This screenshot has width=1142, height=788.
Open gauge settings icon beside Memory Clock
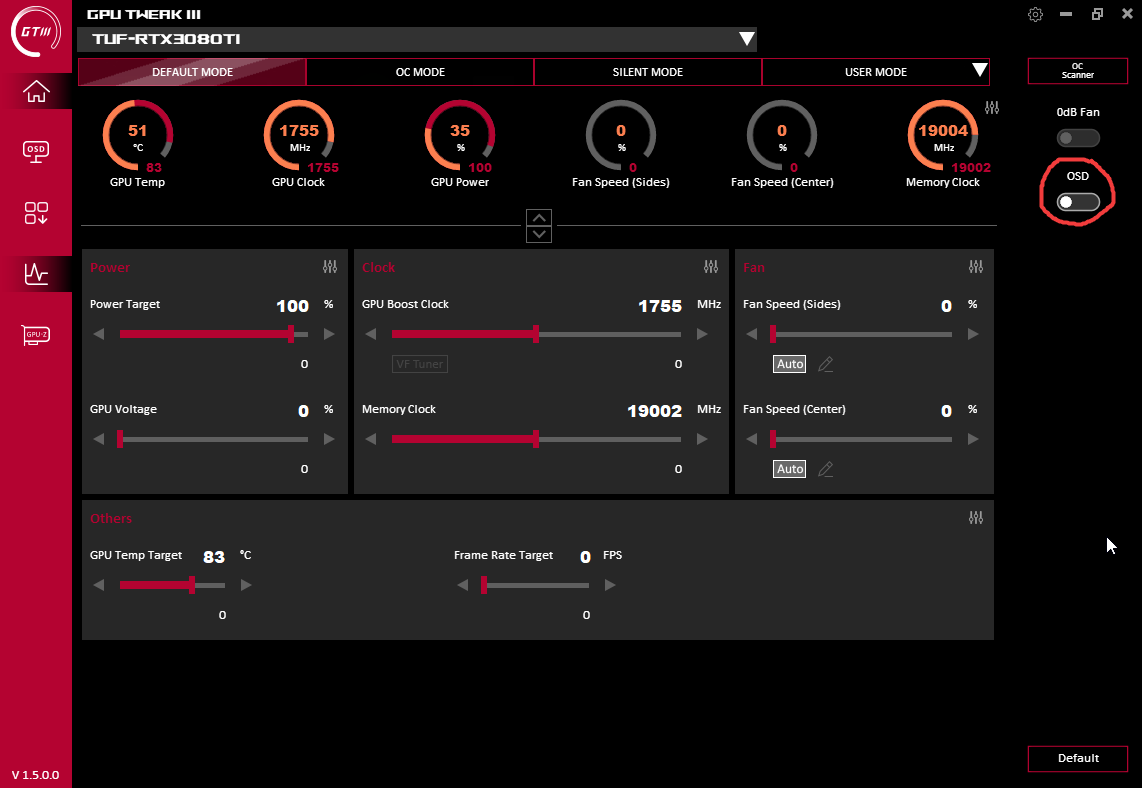992,108
